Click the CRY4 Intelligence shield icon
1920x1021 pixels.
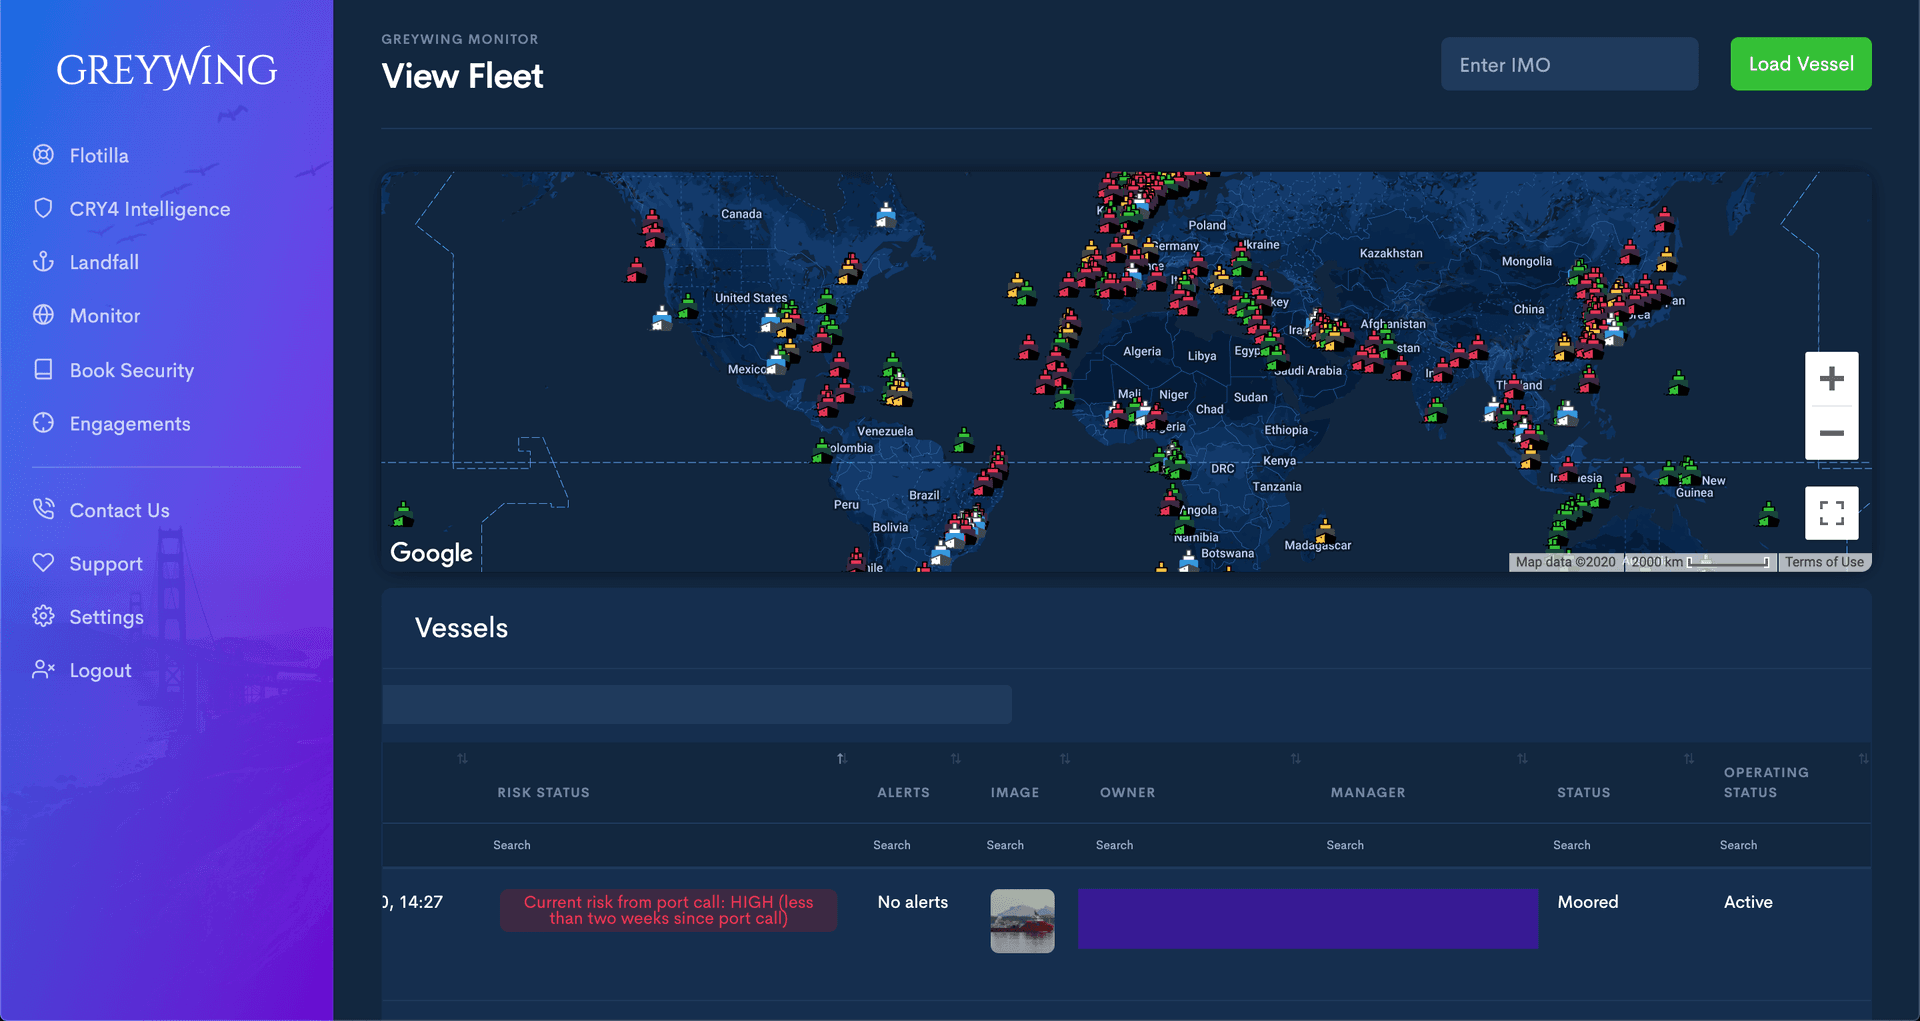point(43,208)
